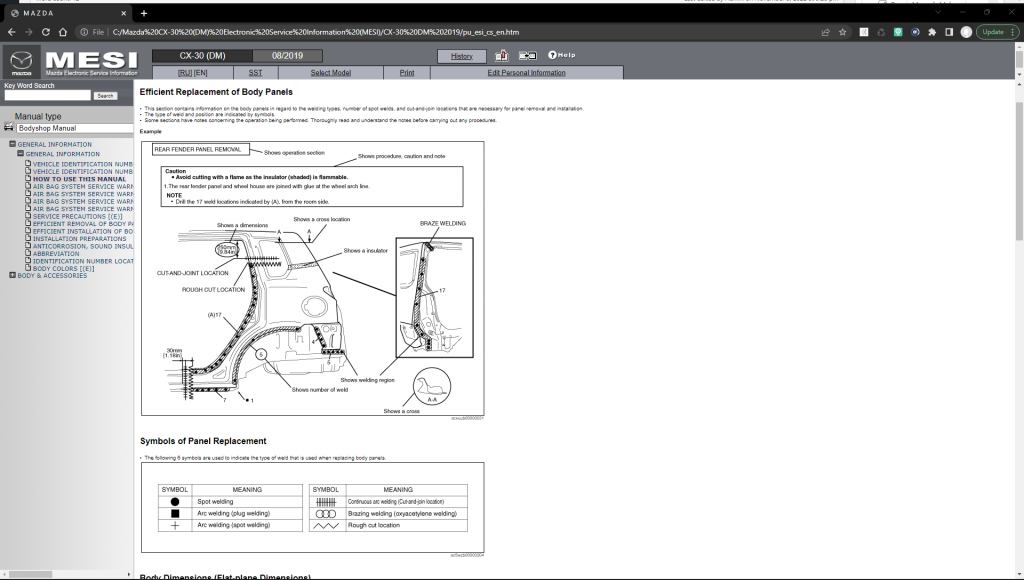Image resolution: width=1024 pixels, height=580 pixels.
Task: Click the screen-transfer icon left of Help
Action: coord(527,55)
